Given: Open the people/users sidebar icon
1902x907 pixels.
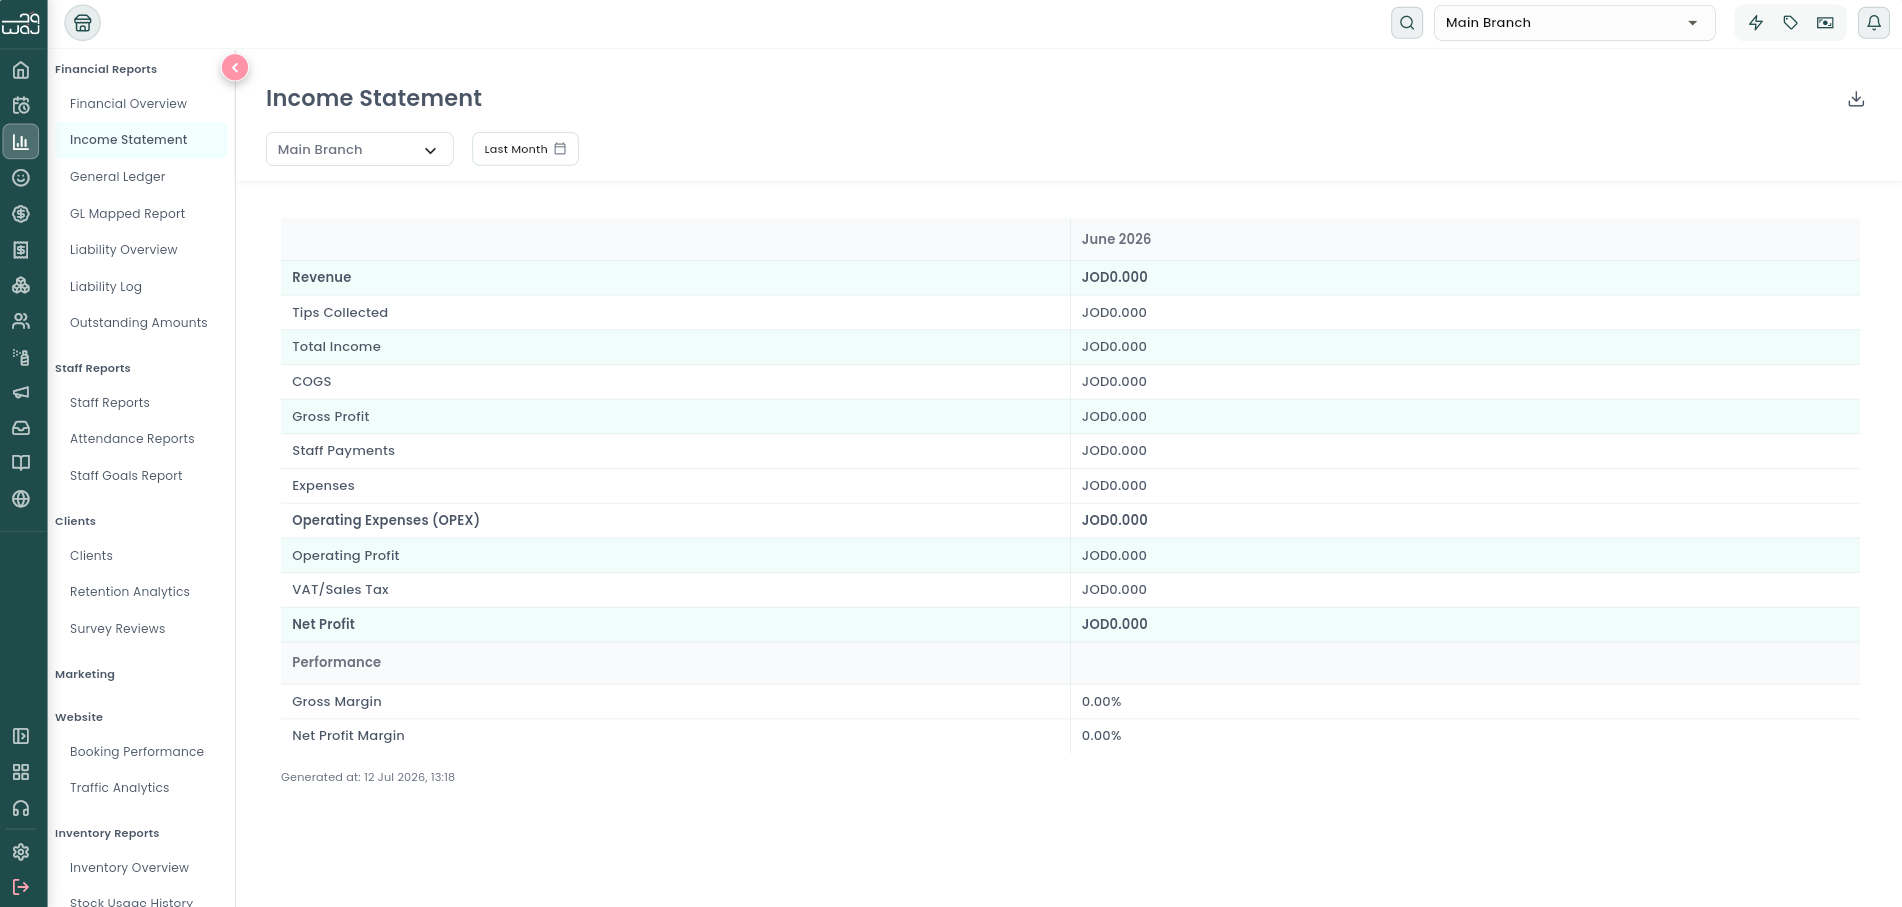Looking at the screenshot, I should tap(21, 321).
